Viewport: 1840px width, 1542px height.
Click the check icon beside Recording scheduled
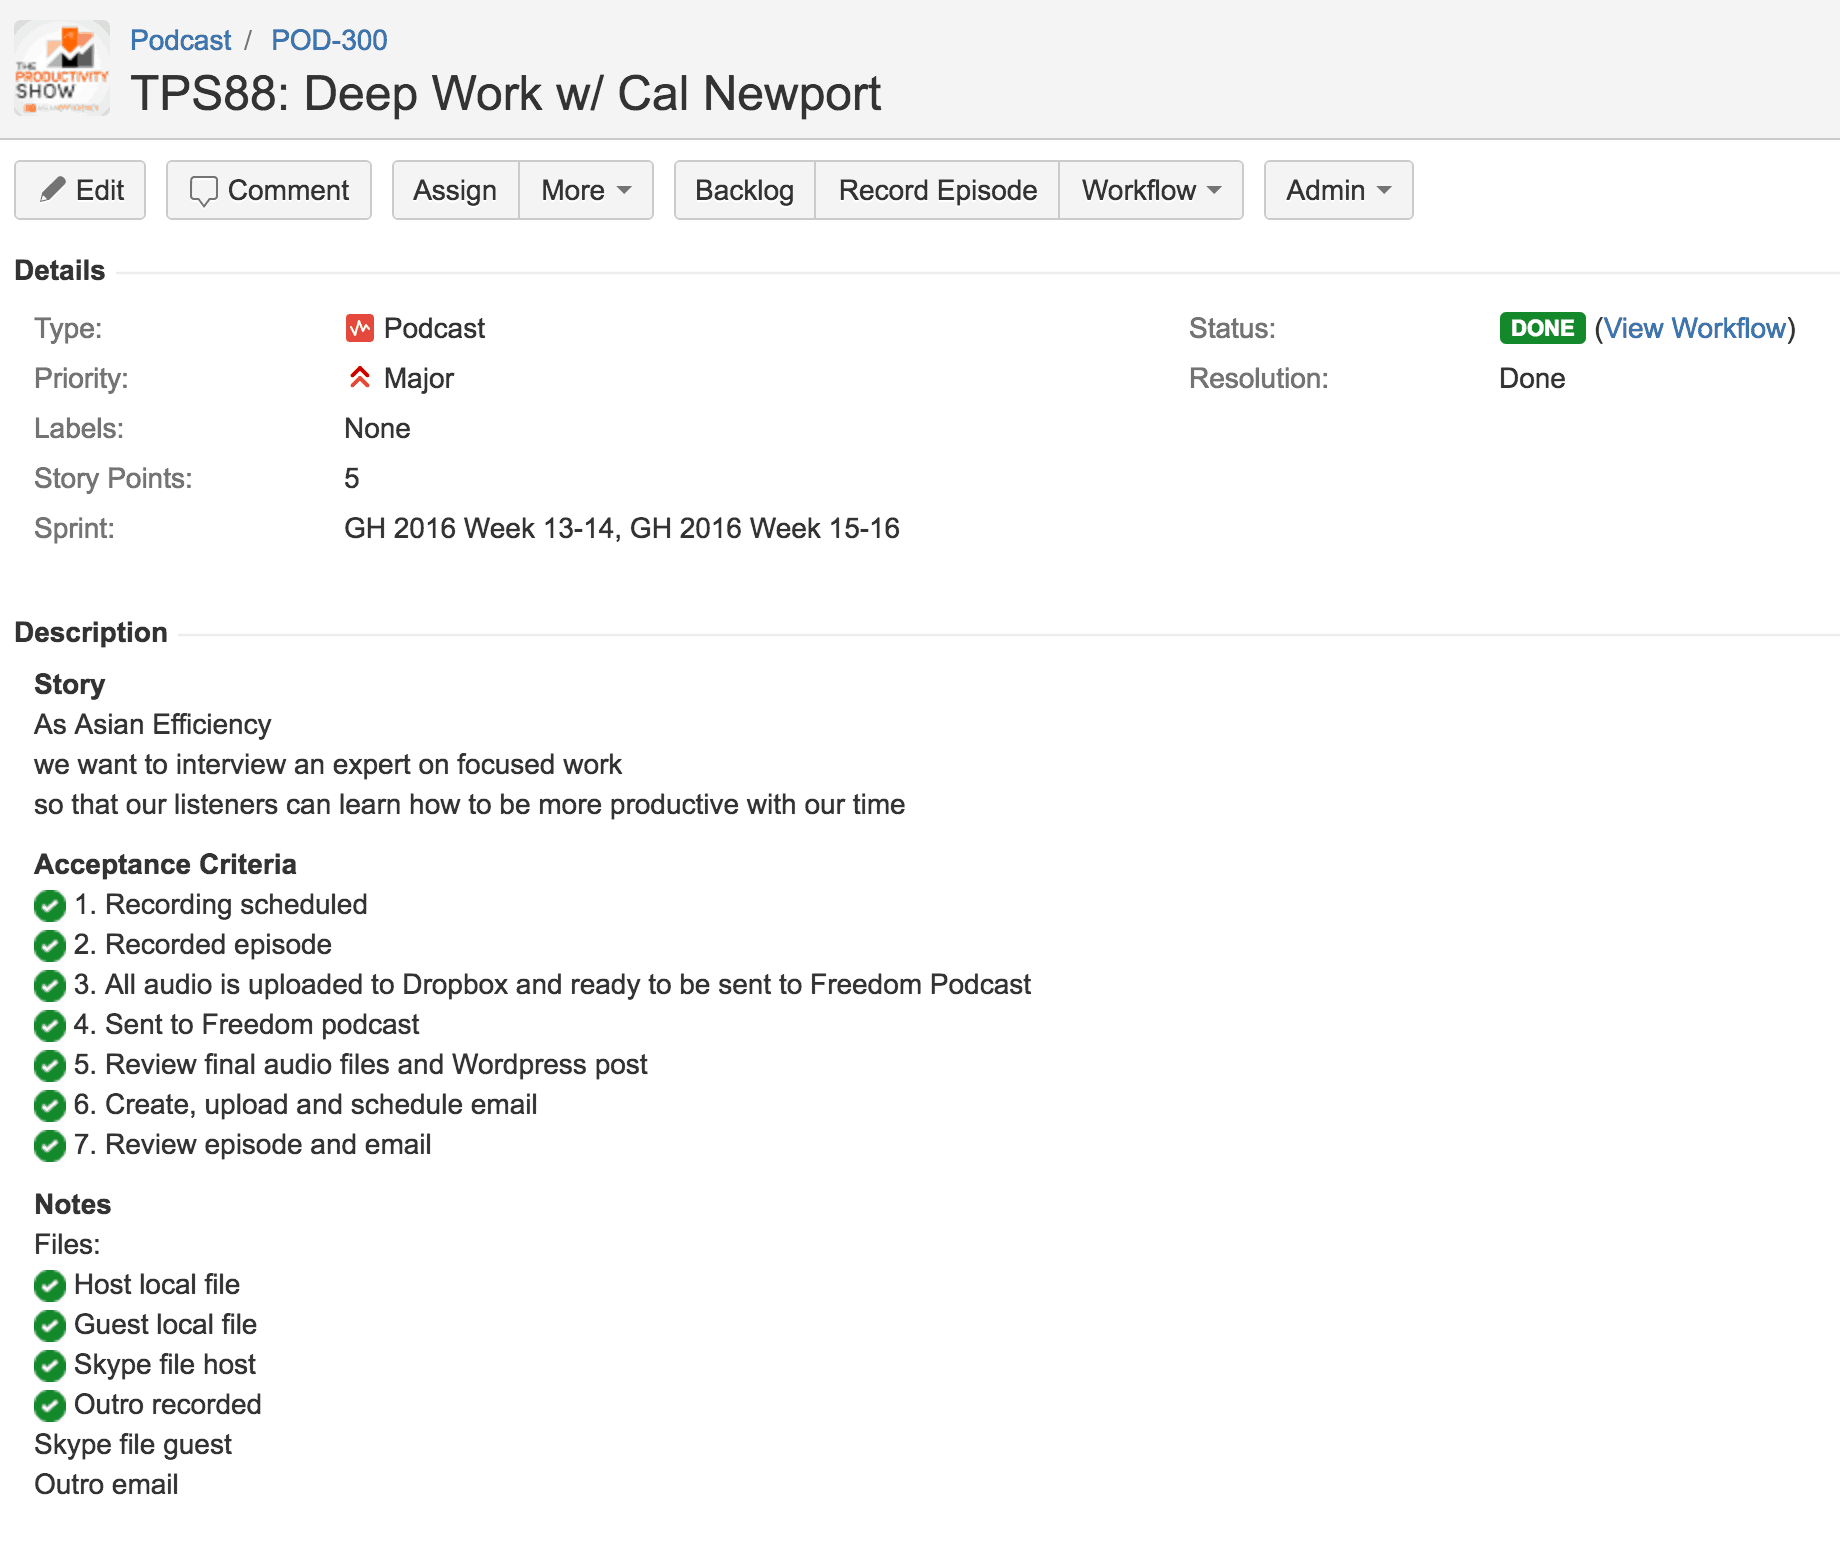[x=50, y=905]
